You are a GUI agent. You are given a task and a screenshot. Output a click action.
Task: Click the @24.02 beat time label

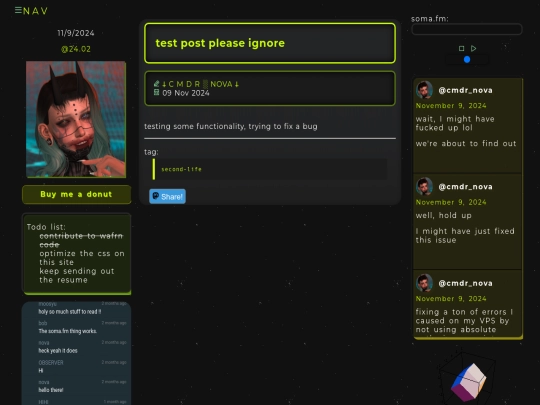76,49
